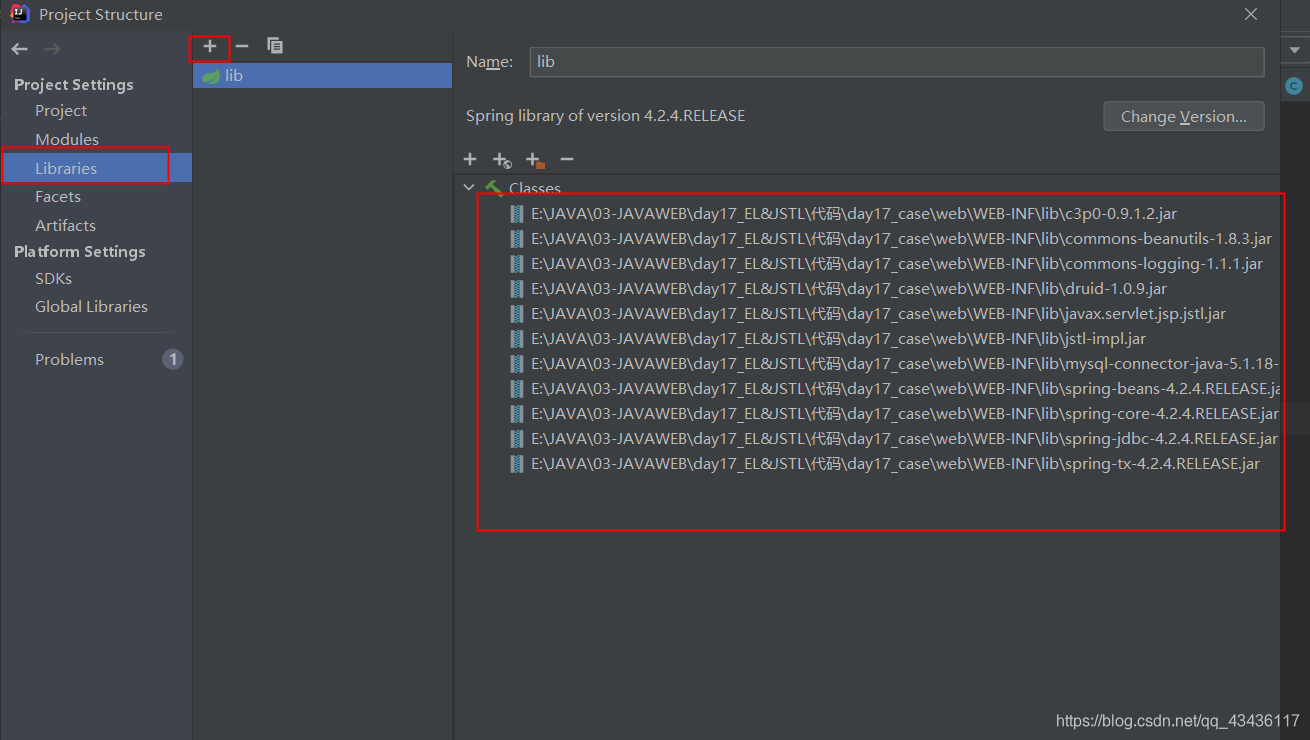The image size is (1310, 740).
Task: Specify documentation URL with plus-globe icon
Action: coord(502,160)
